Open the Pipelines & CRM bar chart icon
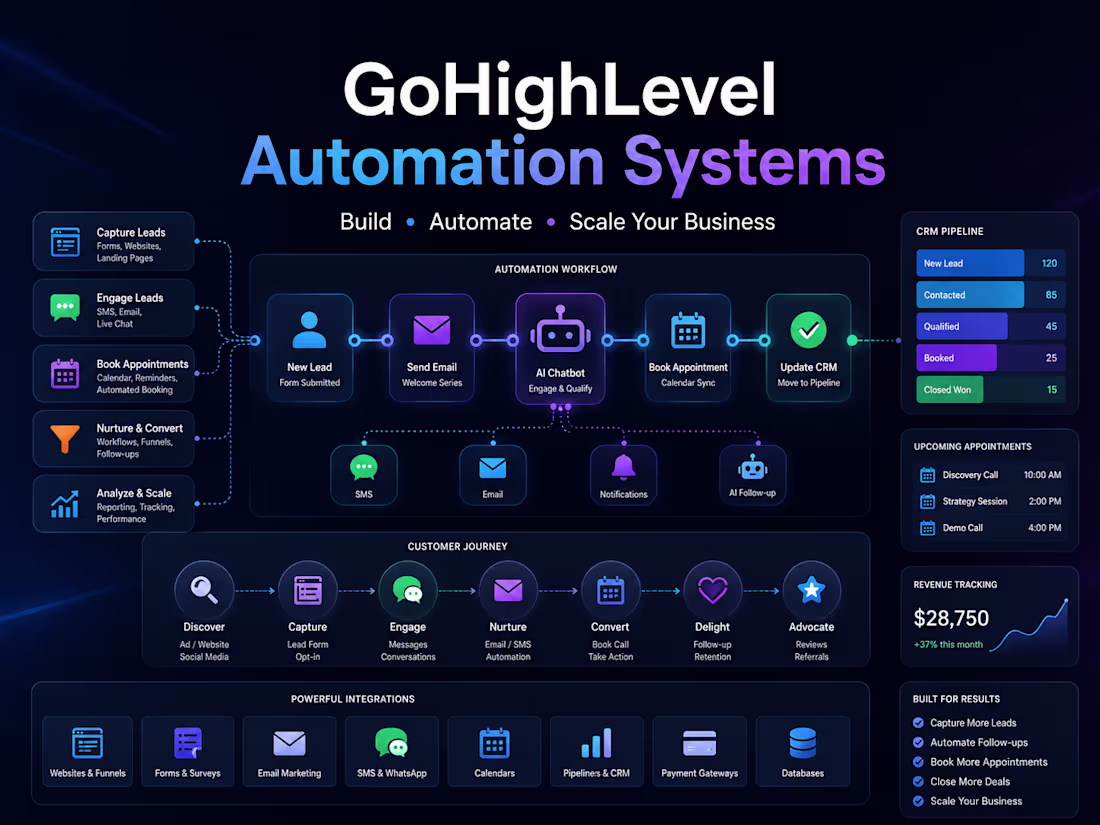Screen dimensions: 1100x825 pos(596,743)
